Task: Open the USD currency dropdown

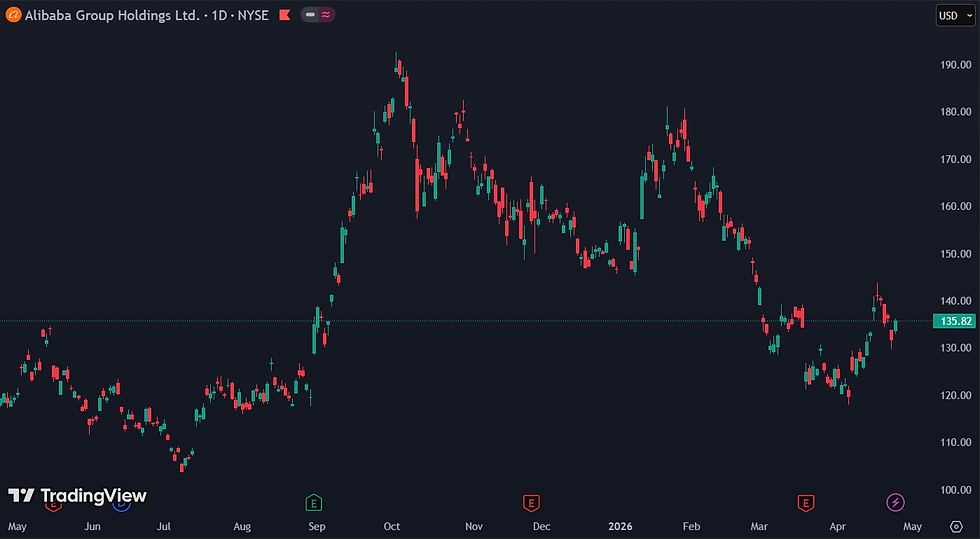Action: pyautogui.click(x=955, y=16)
